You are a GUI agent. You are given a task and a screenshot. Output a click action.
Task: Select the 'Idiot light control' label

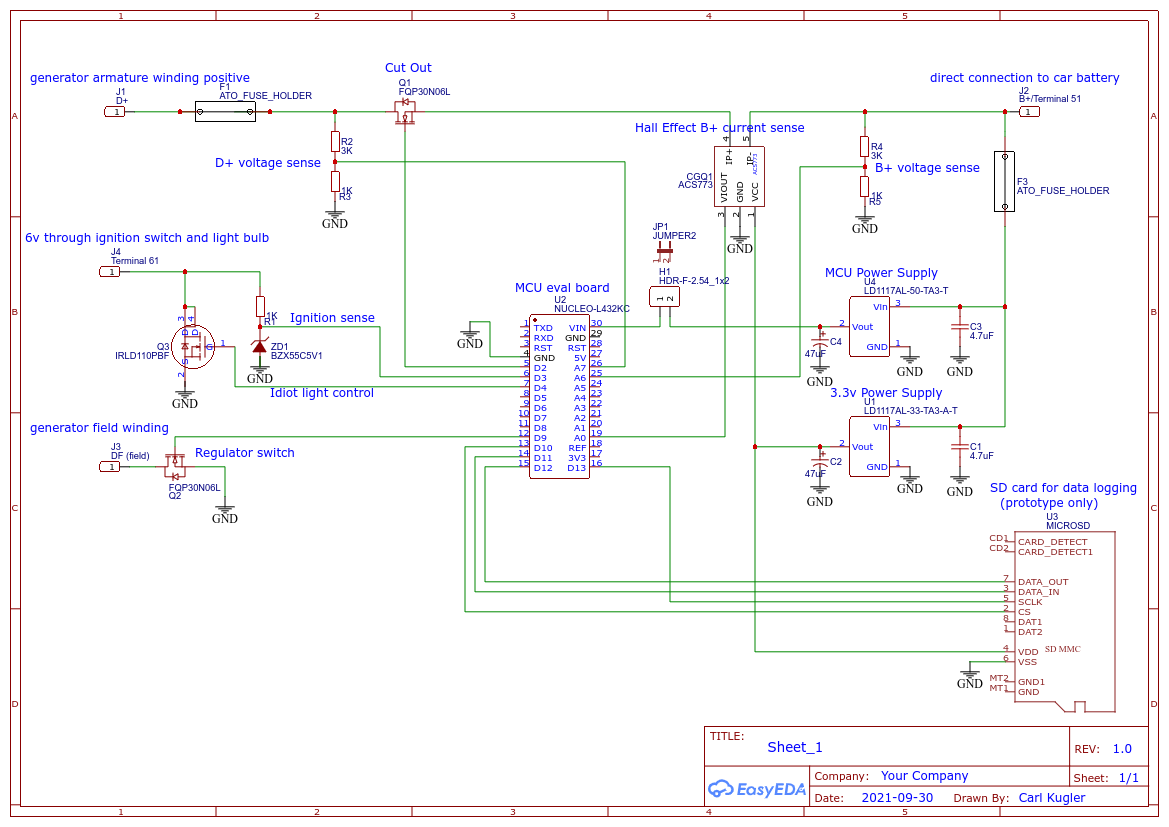[x=321, y=393]
